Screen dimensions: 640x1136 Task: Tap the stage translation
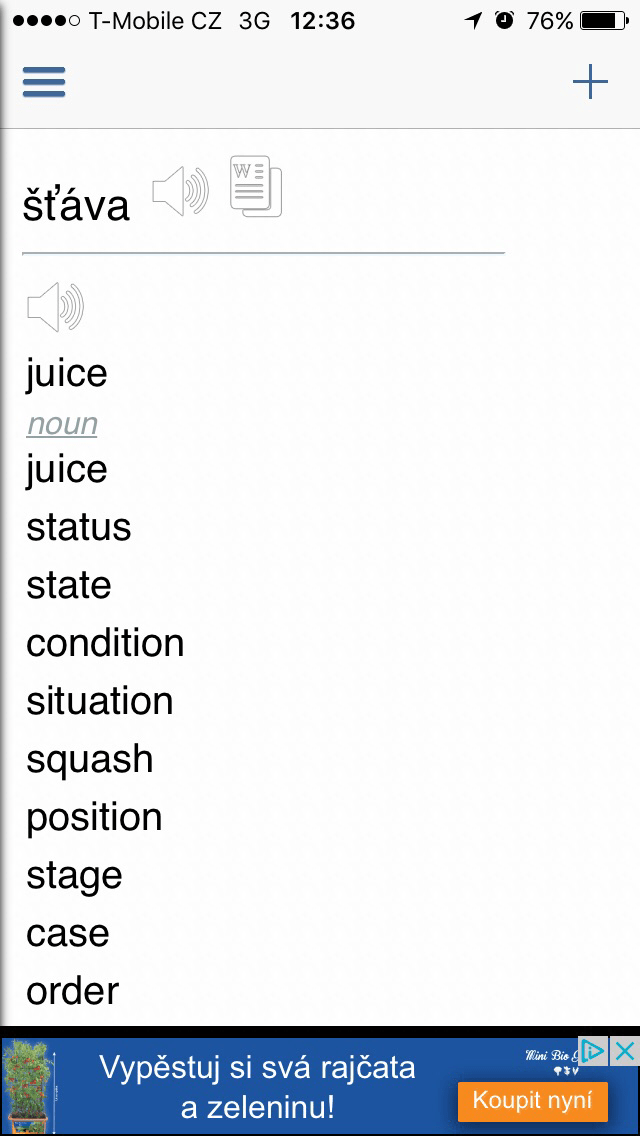(x=74, y=875)
